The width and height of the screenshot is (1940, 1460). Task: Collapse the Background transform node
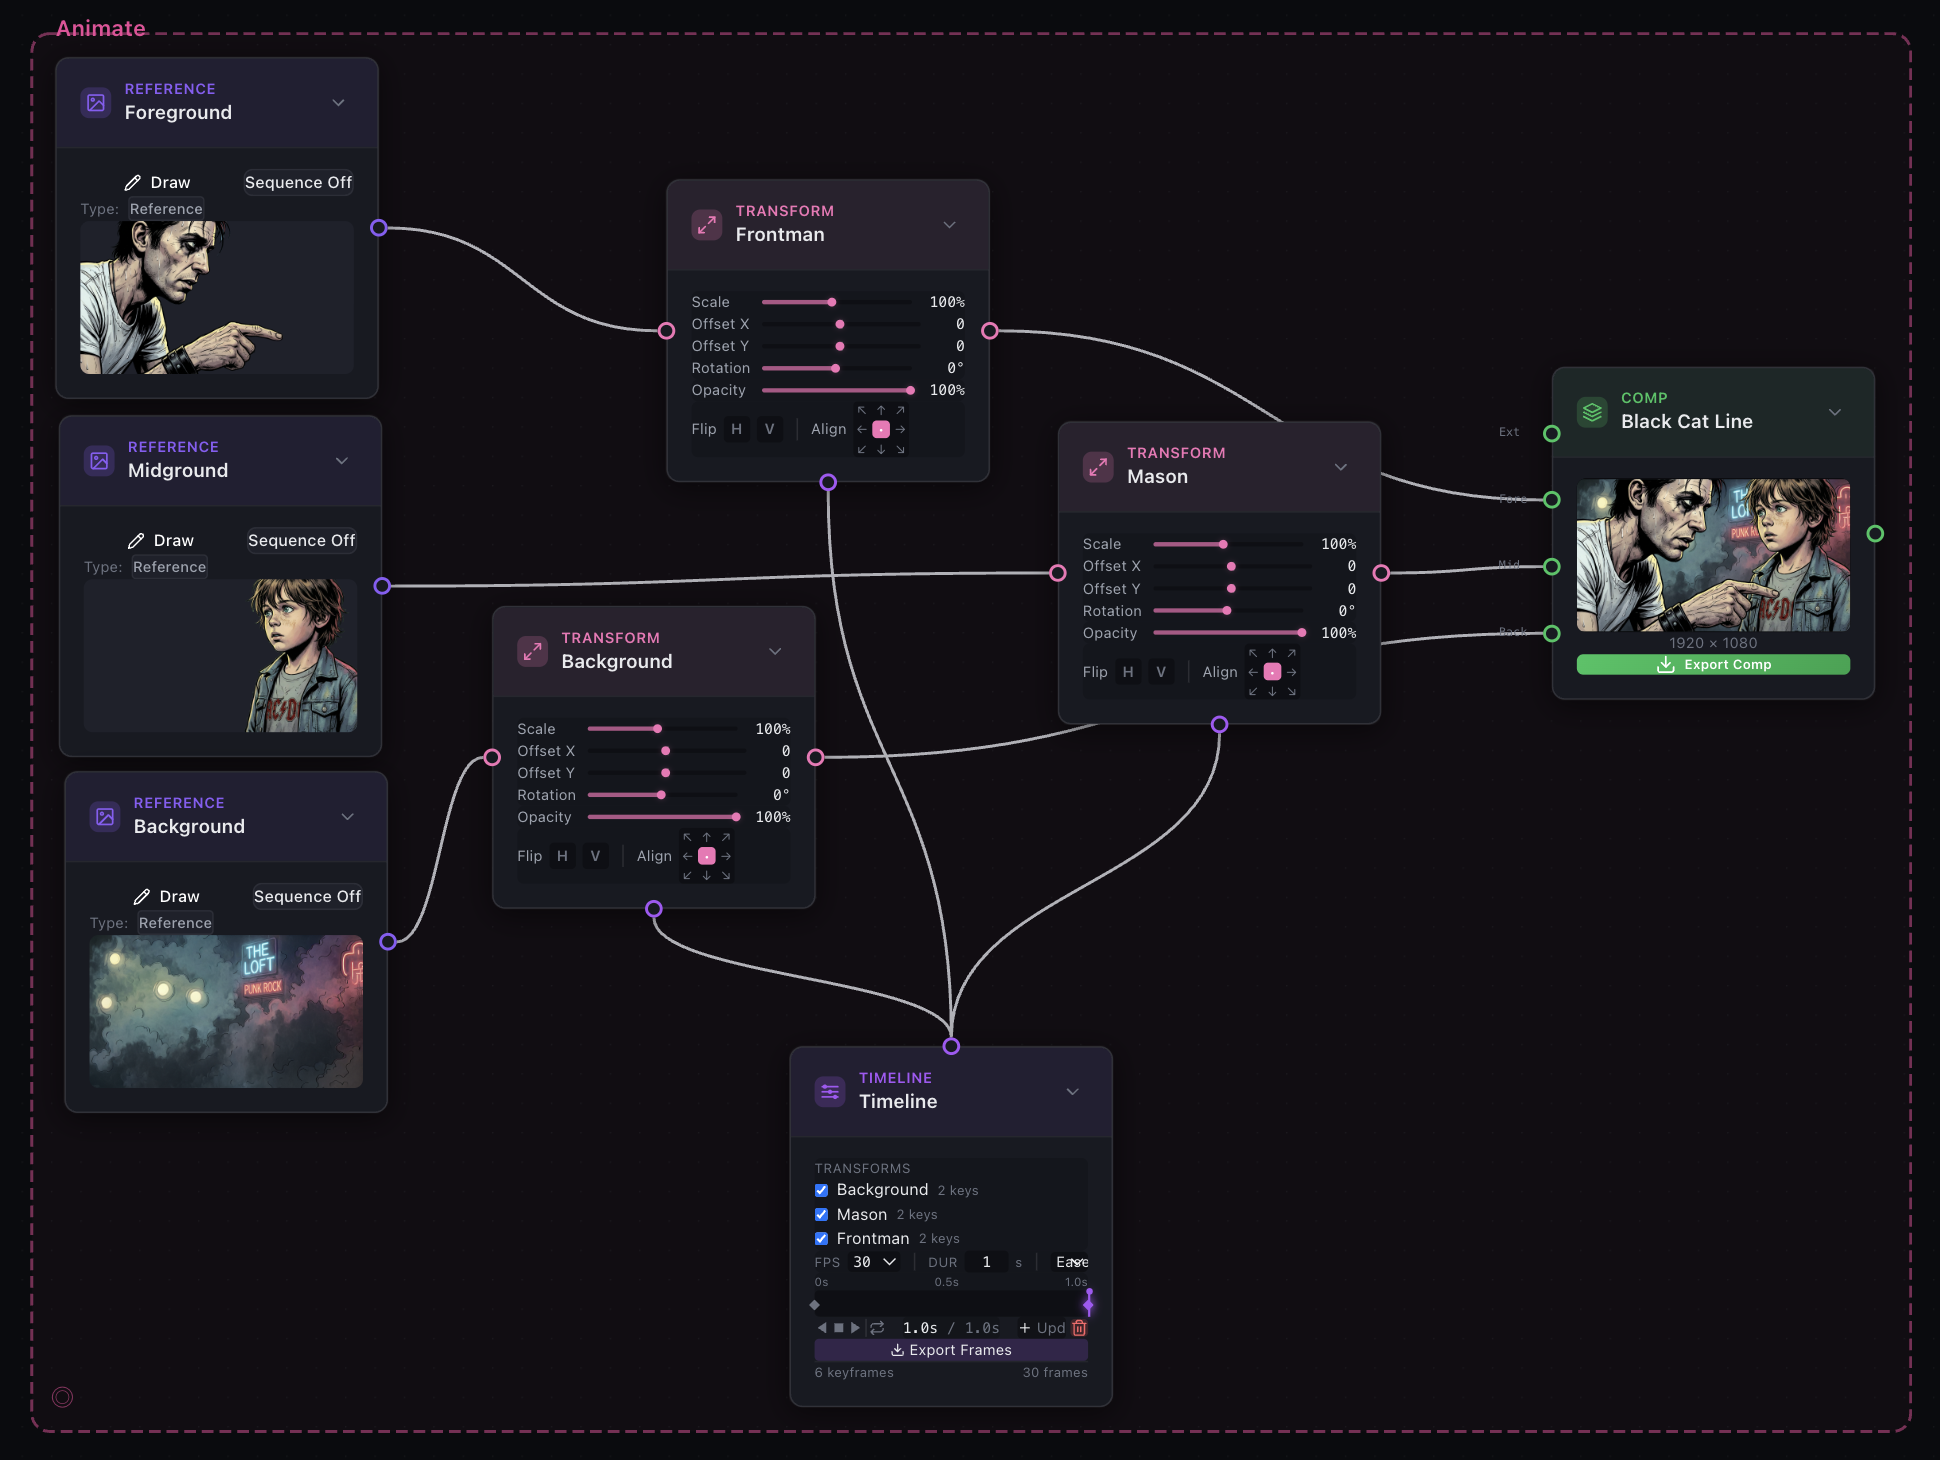pos(775,651)
